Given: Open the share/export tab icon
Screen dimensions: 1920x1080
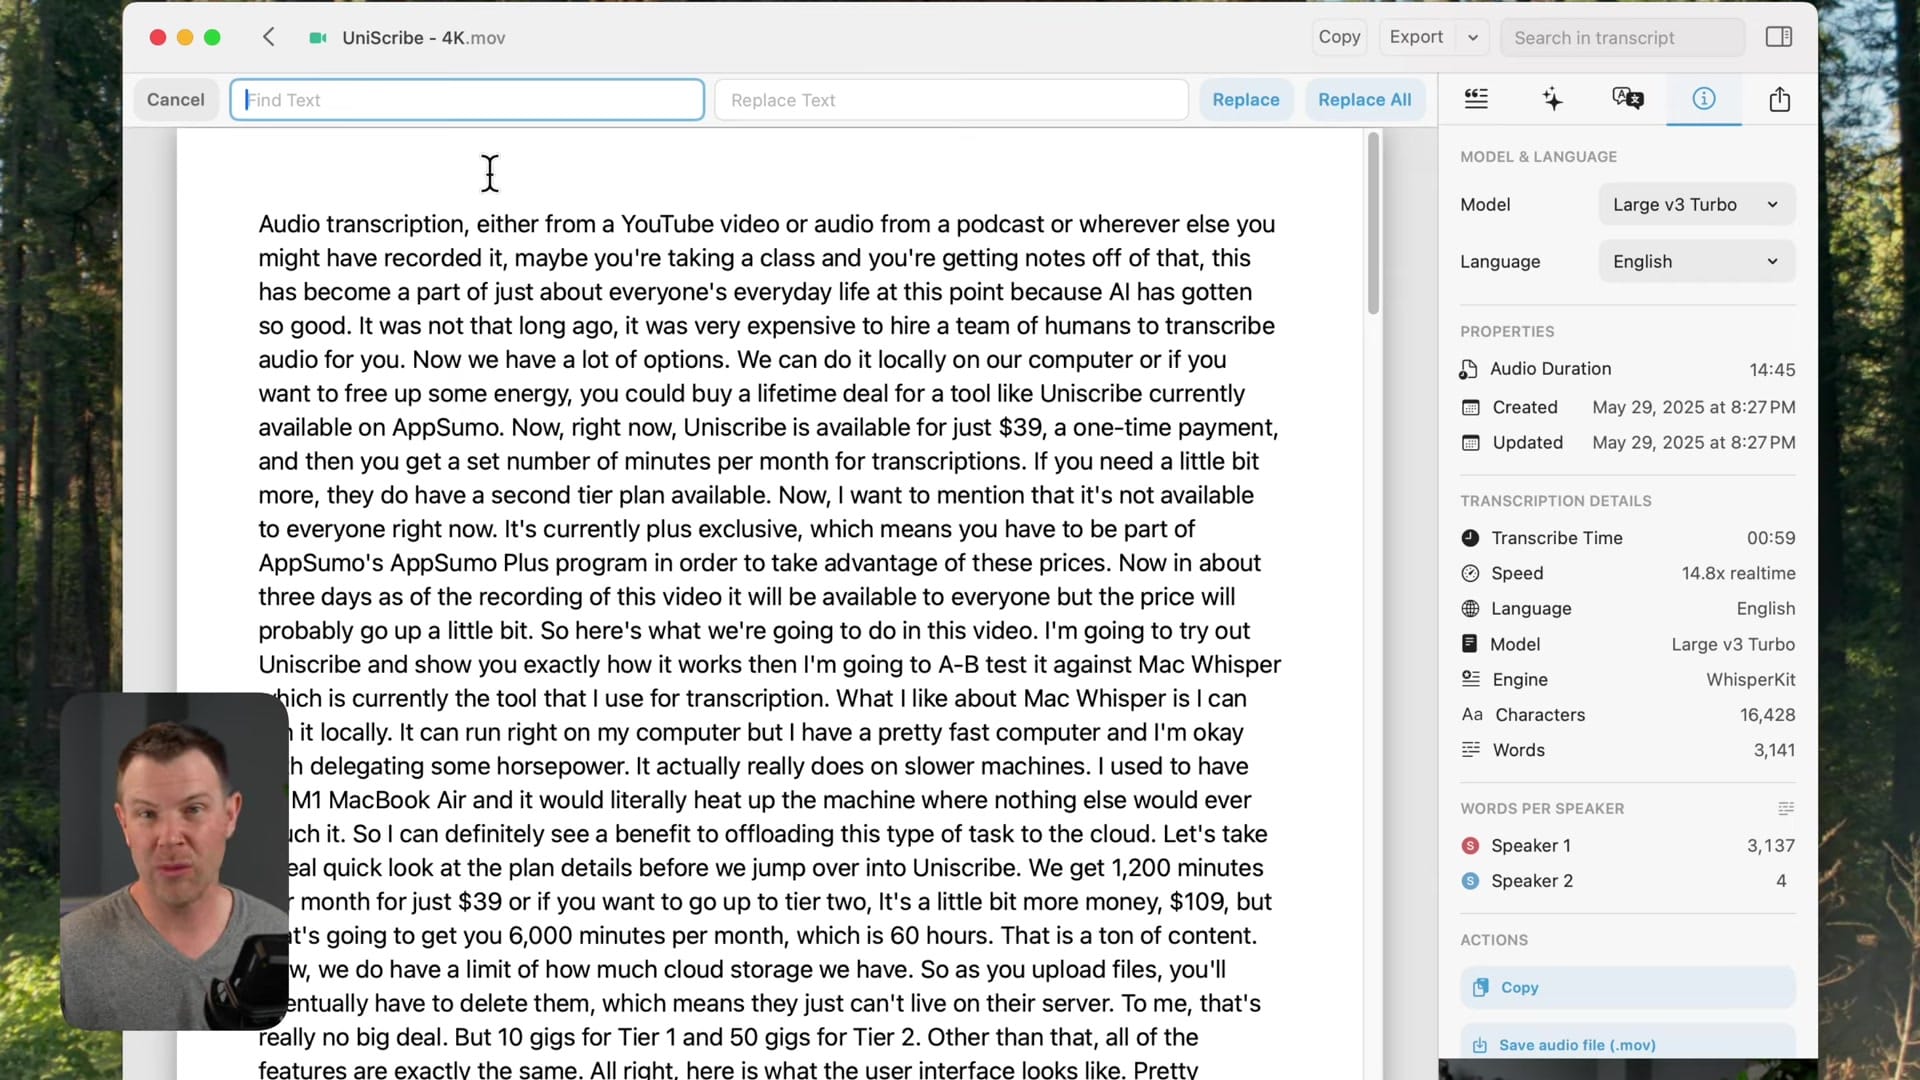Looking at the screenshot, I should (1780, 98).
